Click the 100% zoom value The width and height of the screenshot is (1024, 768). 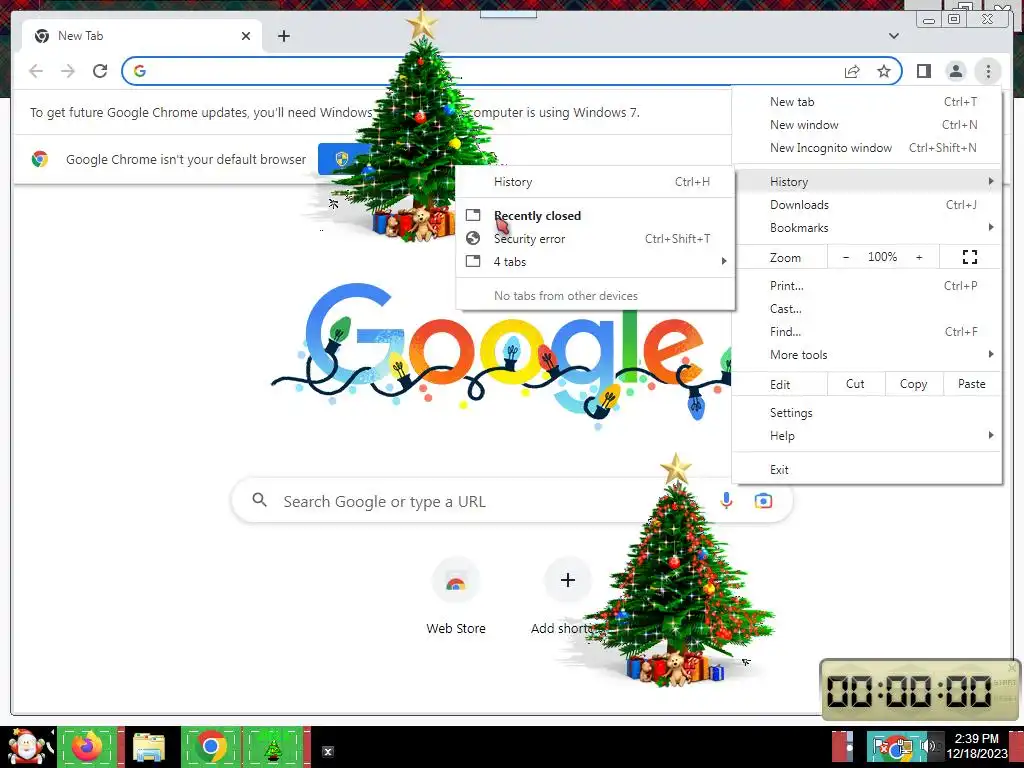point(882,257)
